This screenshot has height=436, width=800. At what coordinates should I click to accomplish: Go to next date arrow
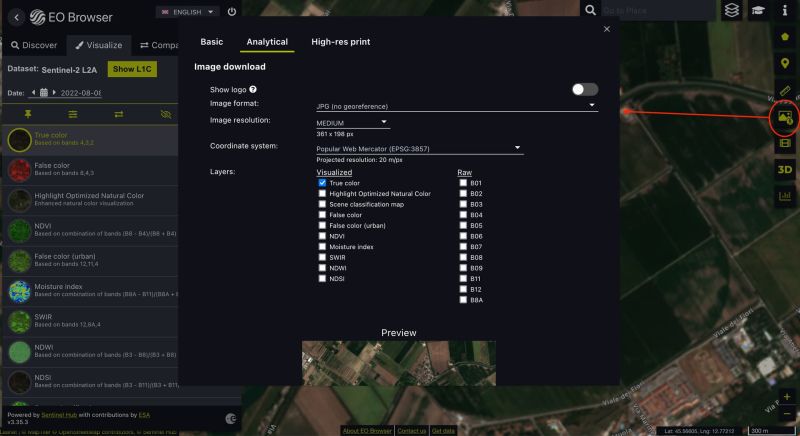coord(54,92)
